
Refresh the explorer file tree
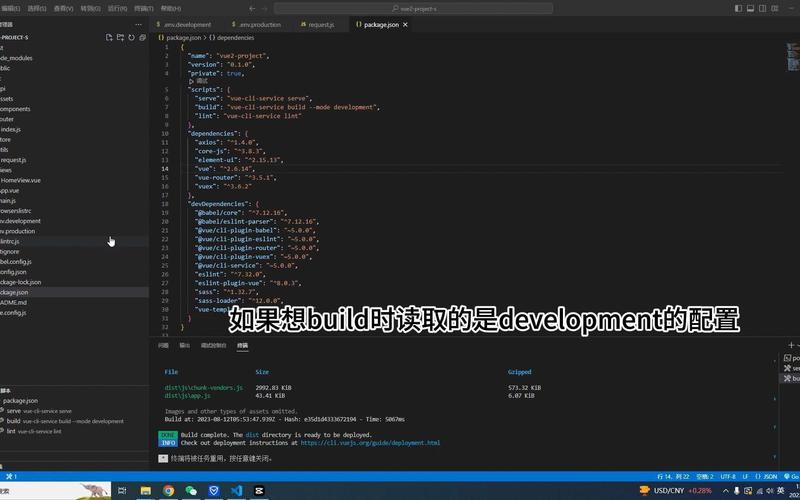[x=131, y=37]
